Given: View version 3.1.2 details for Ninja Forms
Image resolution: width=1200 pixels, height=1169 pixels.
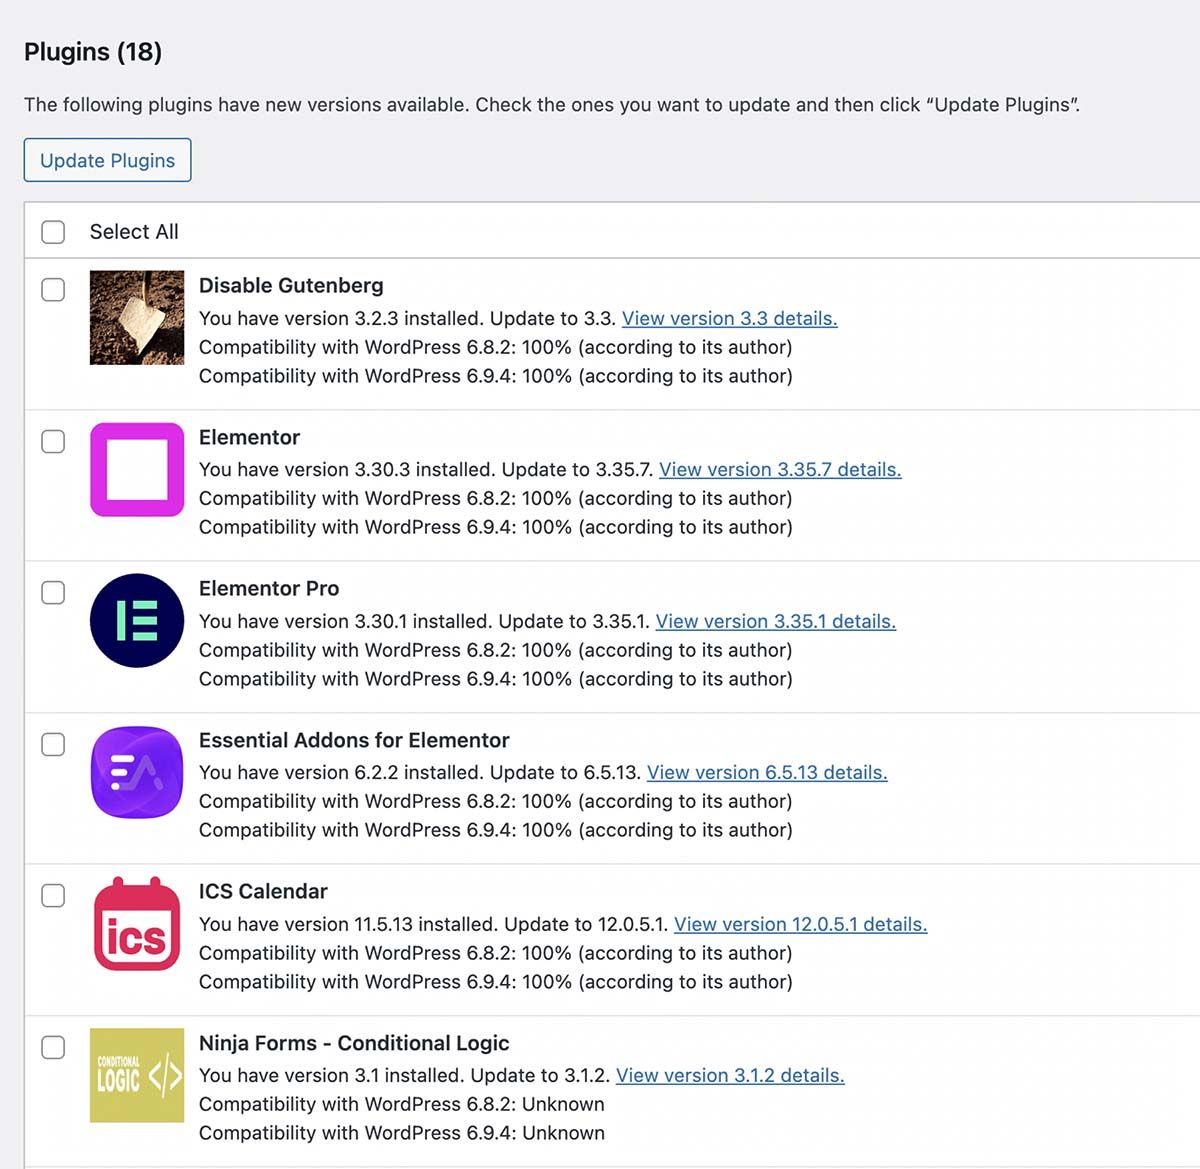Looking at the screenshot, I should [x=730, y=1075].
